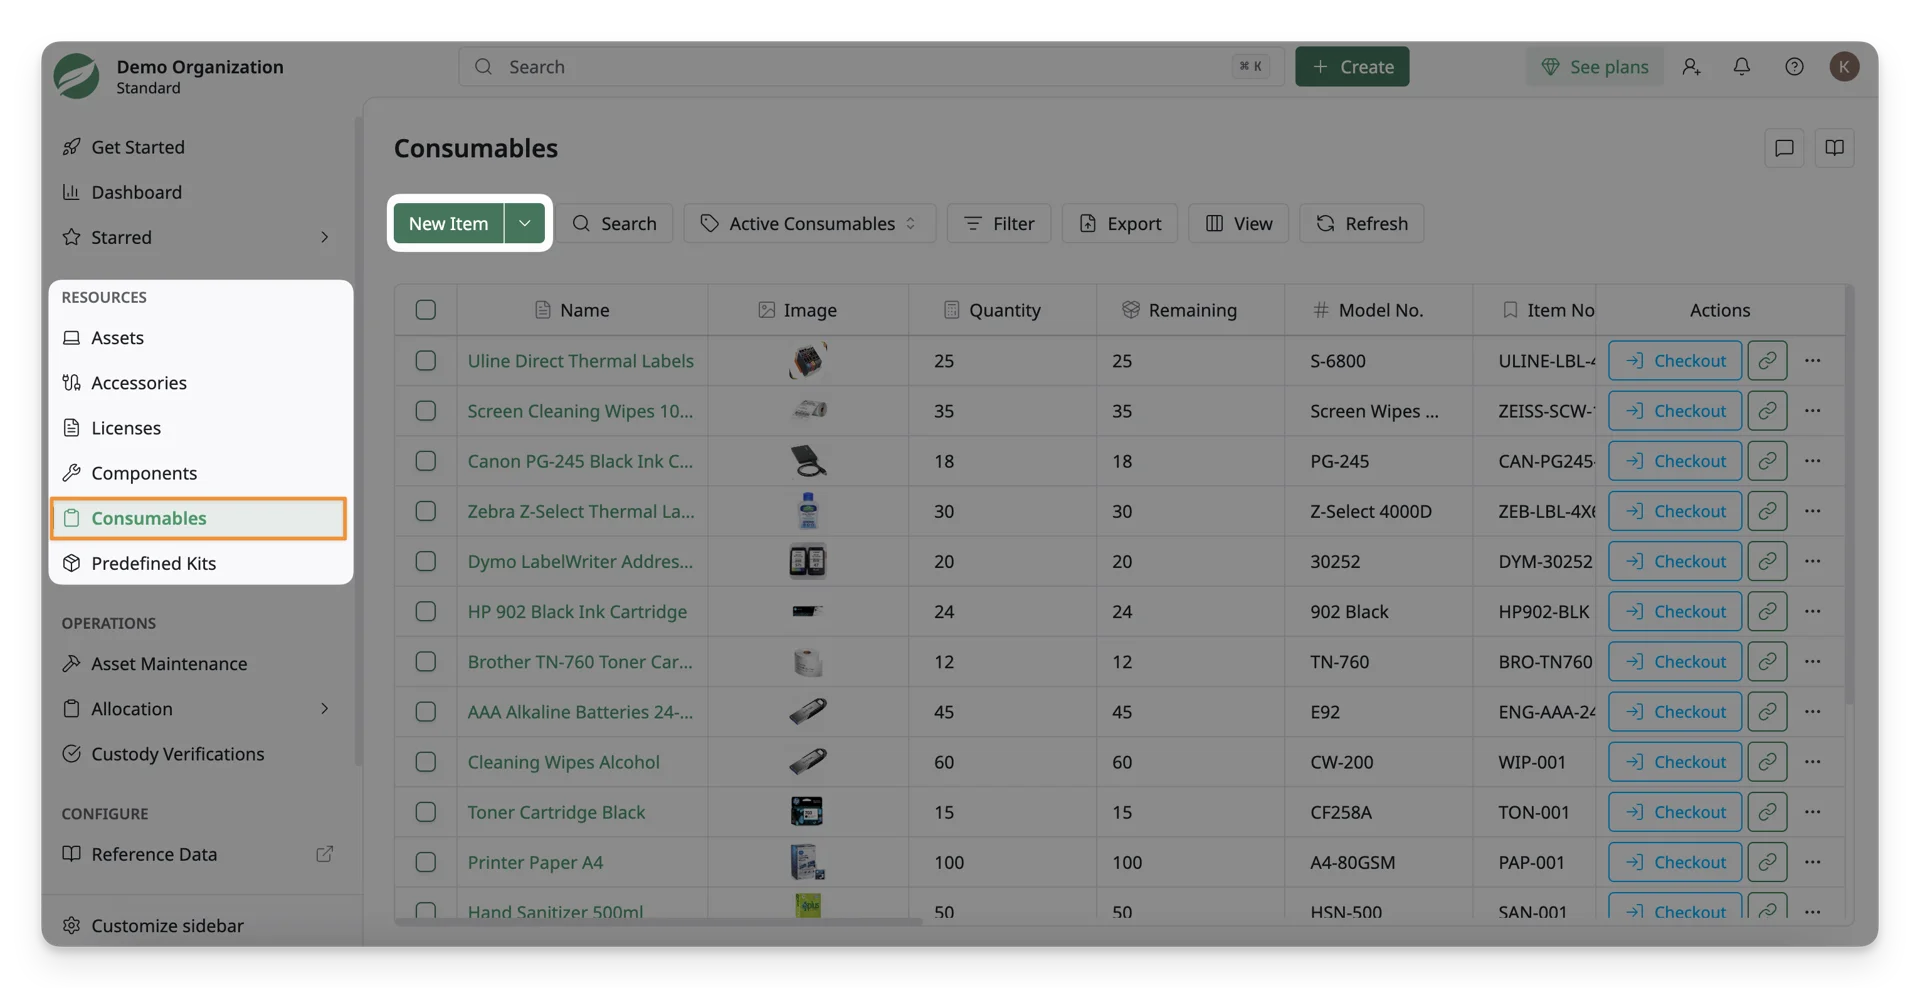Screen dimensions: 1920x988
Task: Select the Dymo LabelWriter checkbox
Action: 426,561
